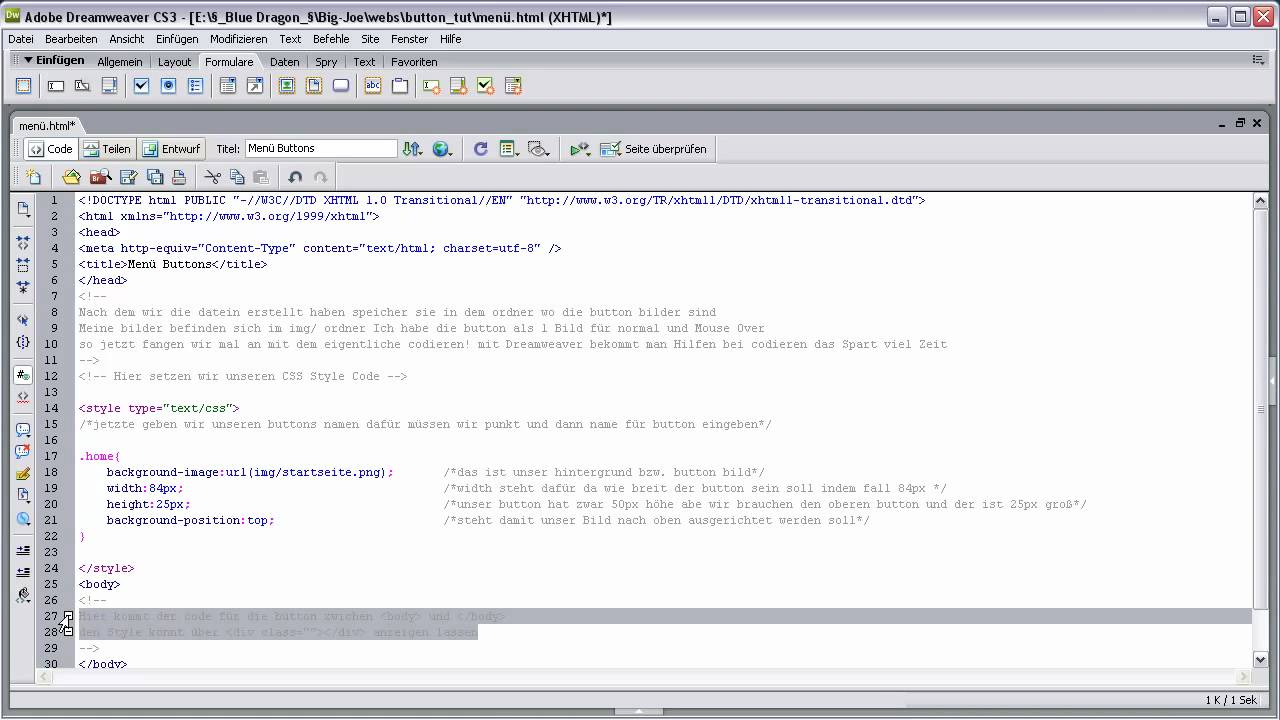
Task: Insert Spry validation checkbox widget
Action: pos(485,86)
